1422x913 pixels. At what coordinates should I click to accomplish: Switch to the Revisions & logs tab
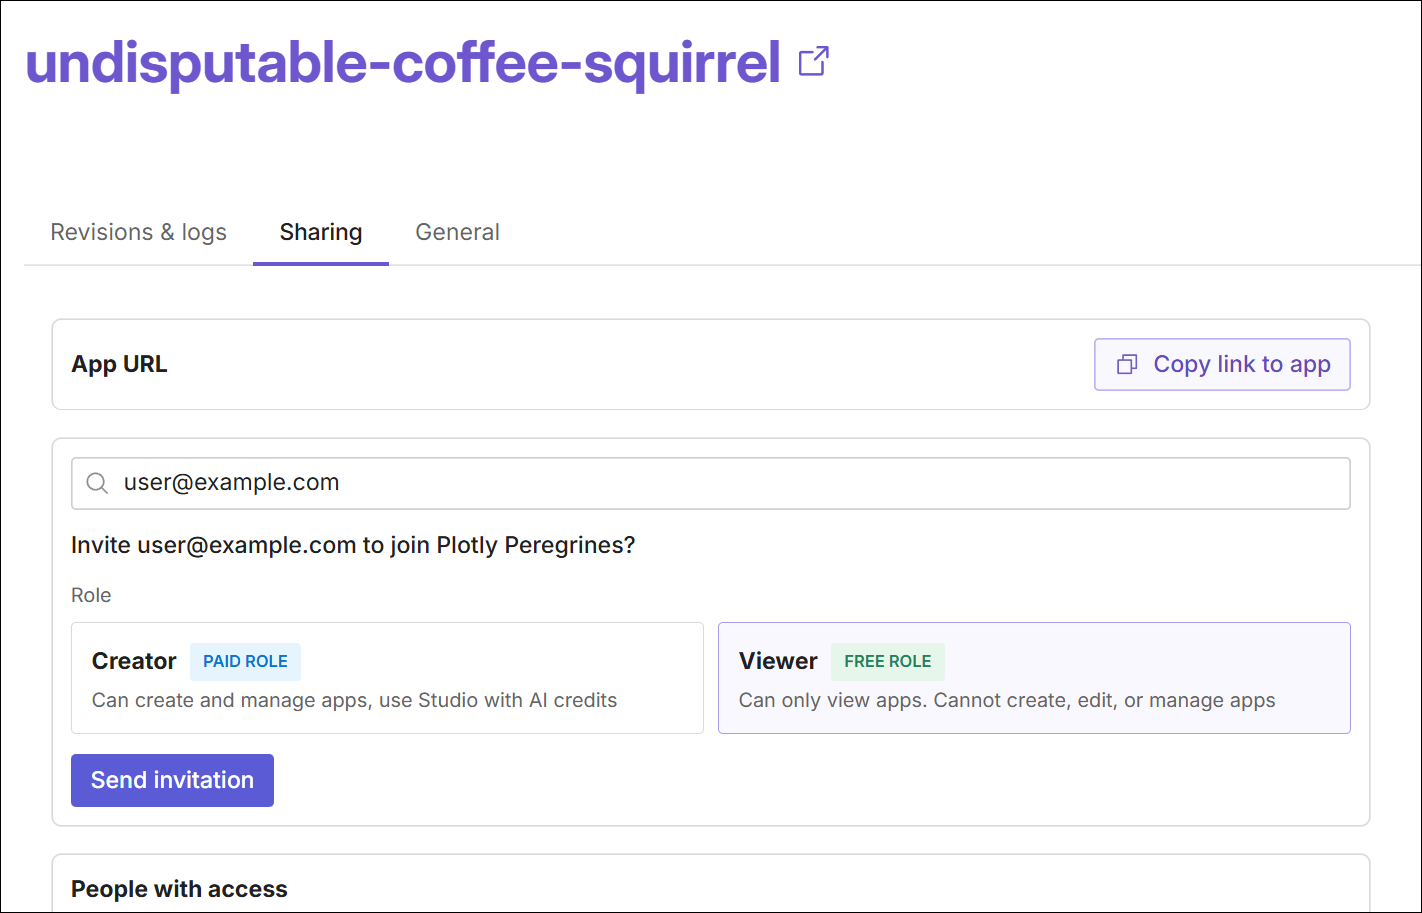coord(139,232)
